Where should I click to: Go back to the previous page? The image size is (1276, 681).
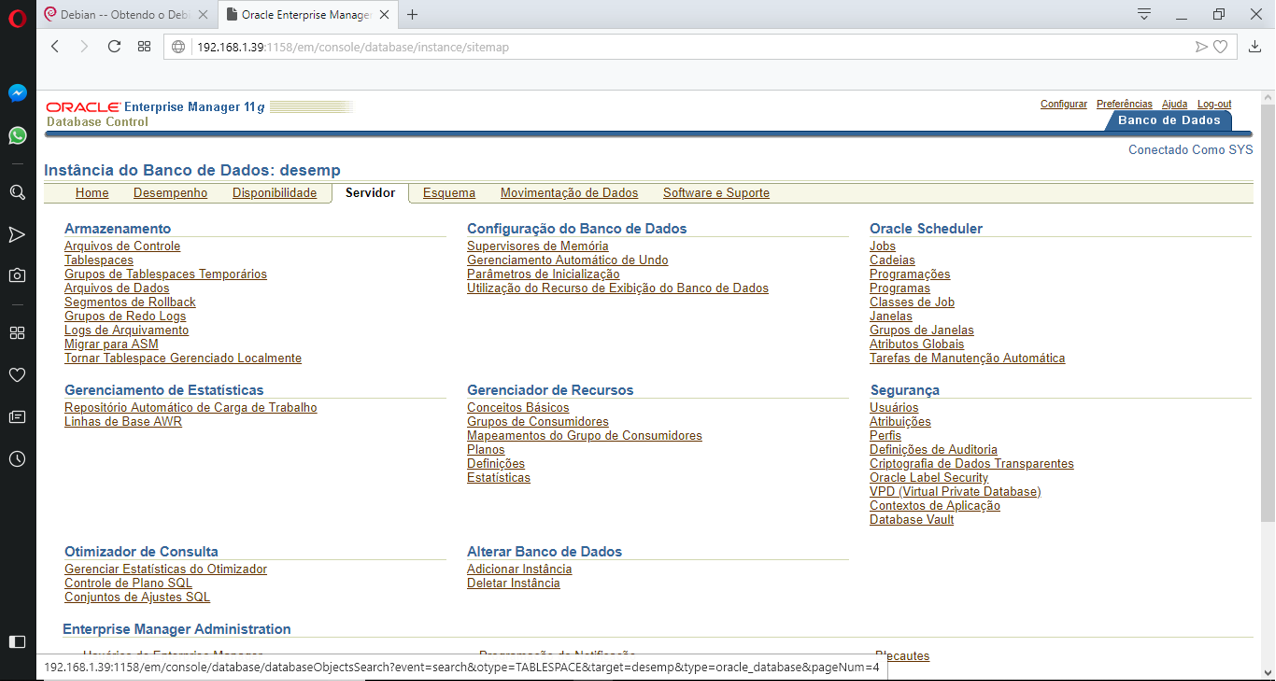(x=55, y=47)
